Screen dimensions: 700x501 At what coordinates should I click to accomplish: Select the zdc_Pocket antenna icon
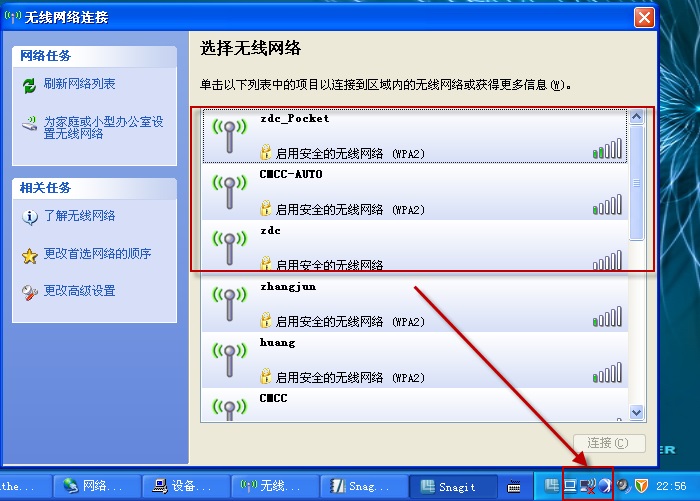(229, 136)
